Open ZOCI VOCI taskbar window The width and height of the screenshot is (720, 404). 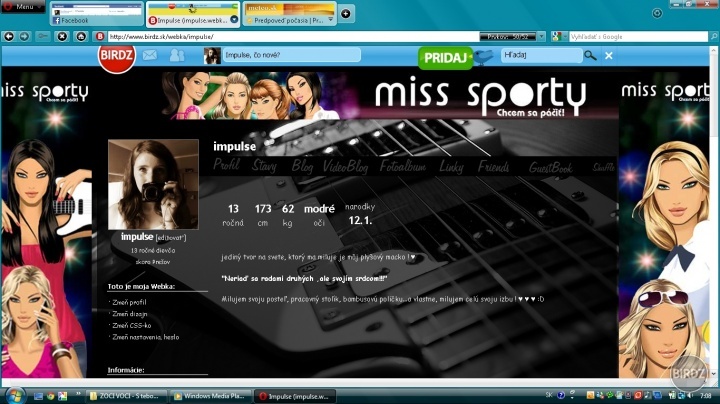[127, 396]
